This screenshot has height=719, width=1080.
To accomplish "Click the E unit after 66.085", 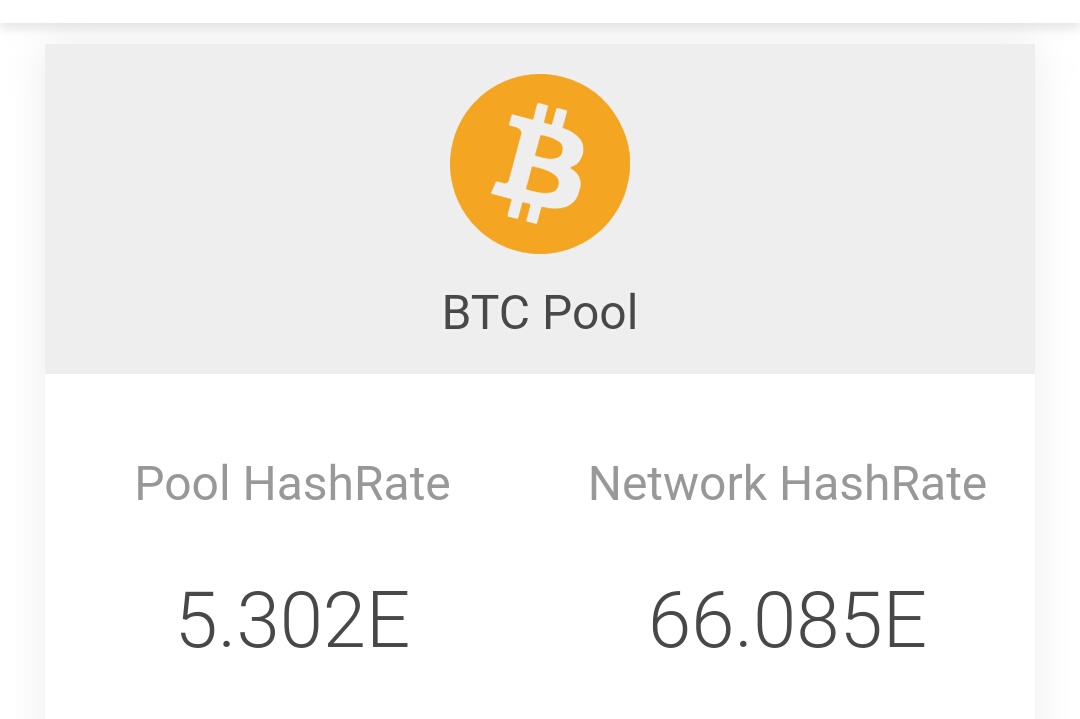I will 906,620.
